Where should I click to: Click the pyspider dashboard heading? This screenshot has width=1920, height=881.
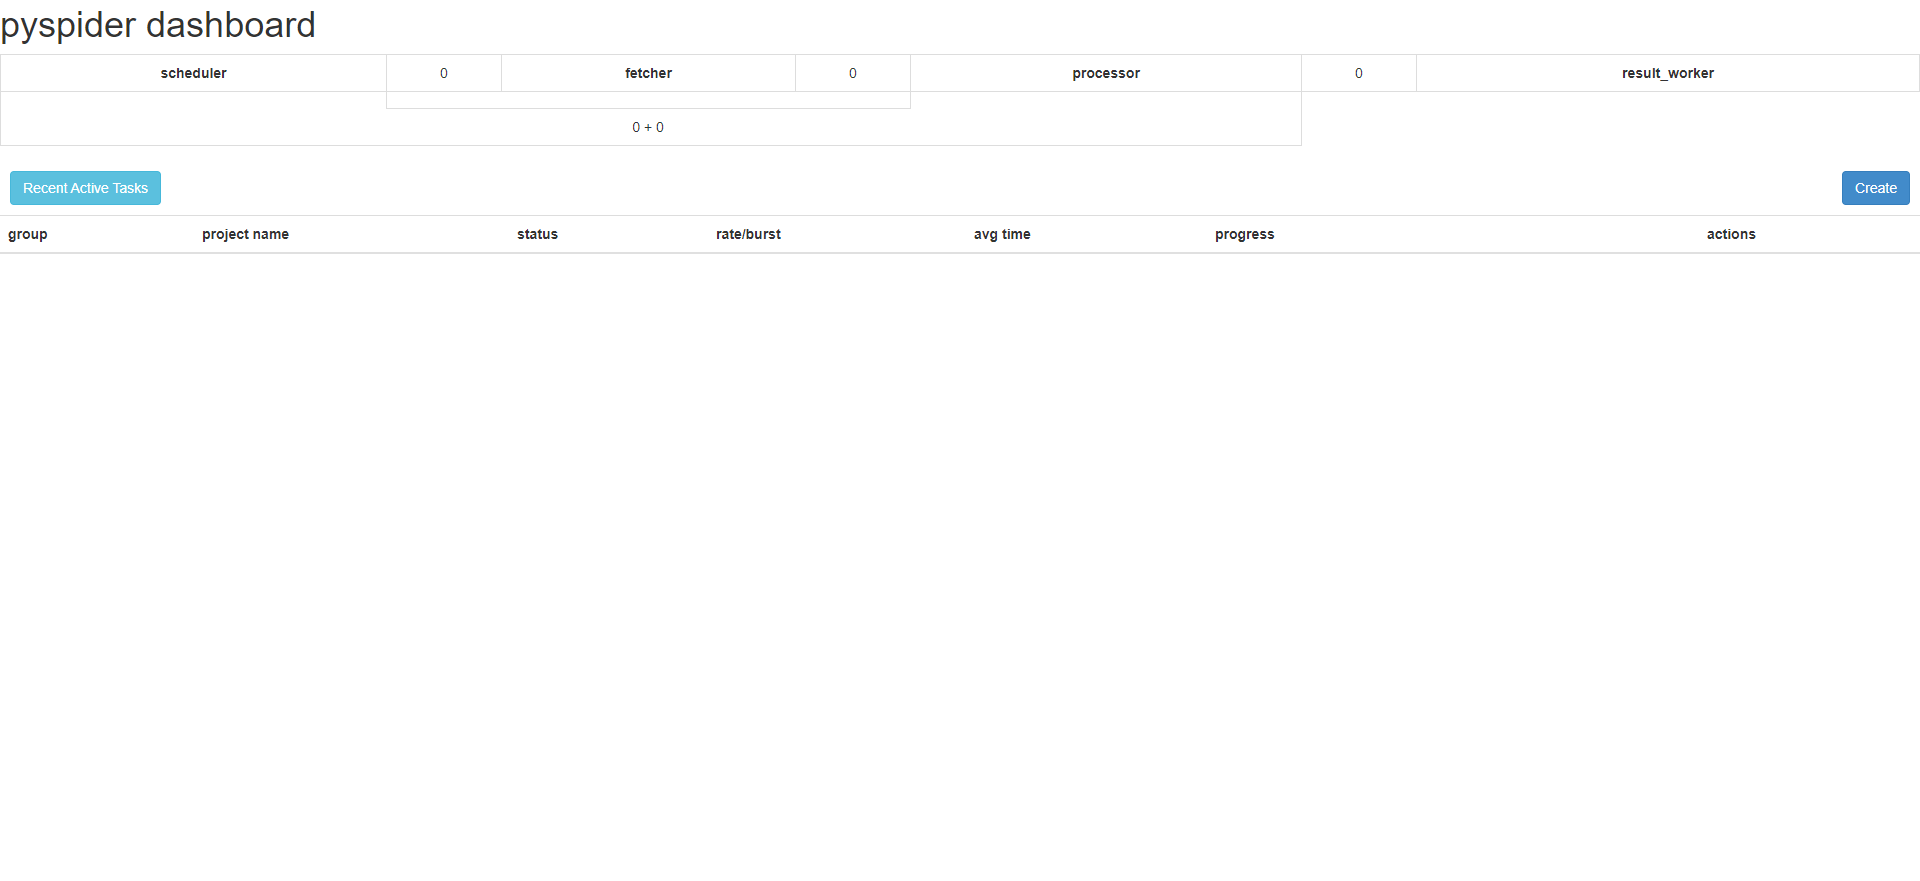[158, 25]
